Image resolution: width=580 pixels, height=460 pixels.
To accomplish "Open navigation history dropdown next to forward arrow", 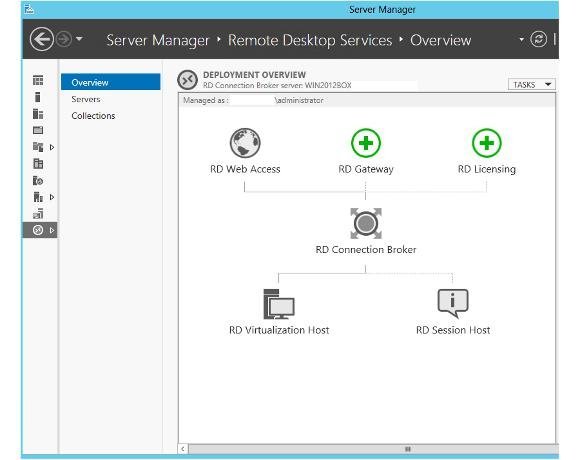I will (x=79, y=38).
